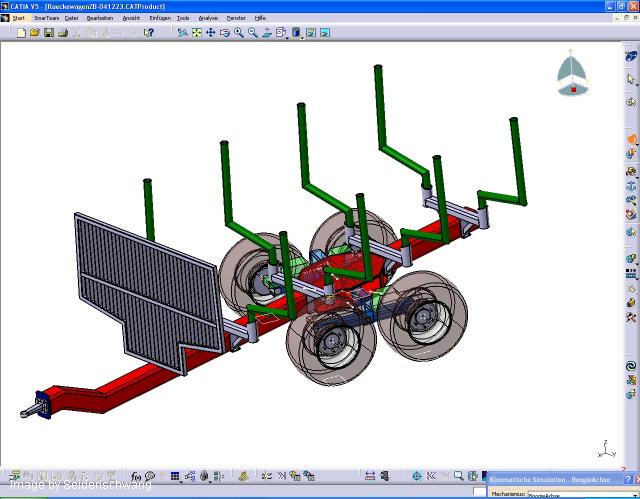Open the Start menu in menu bar
Image resolution: width=640 pixels, height=499 pixels.
(18, 18)
